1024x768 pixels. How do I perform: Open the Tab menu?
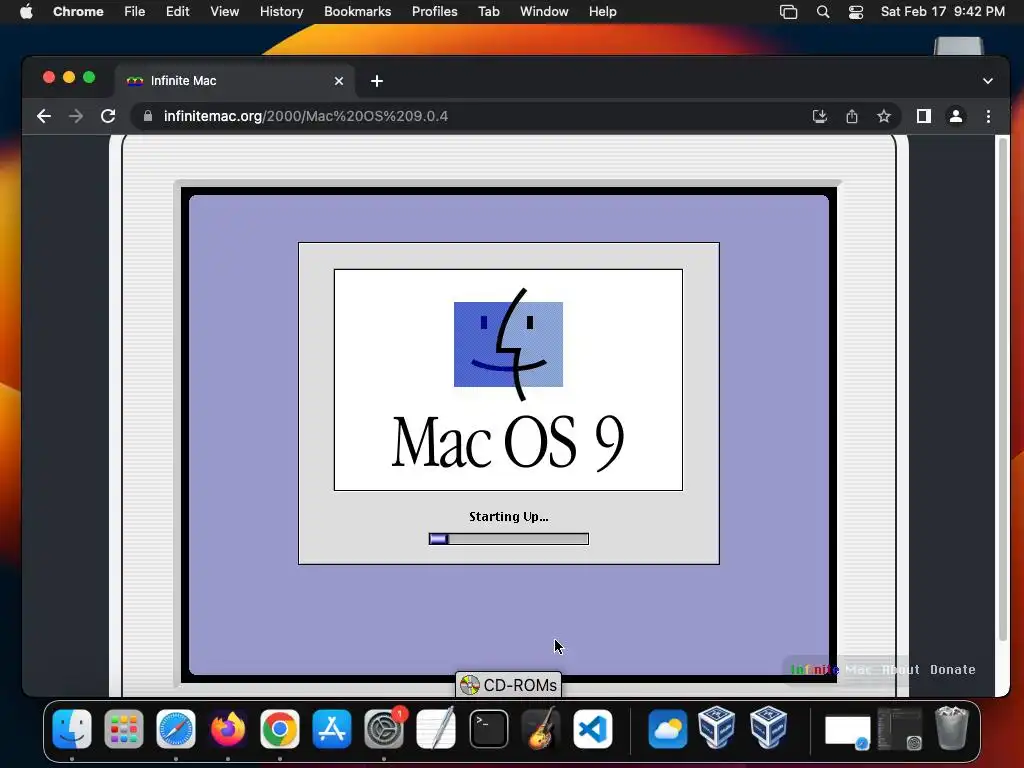coord(488,12)
